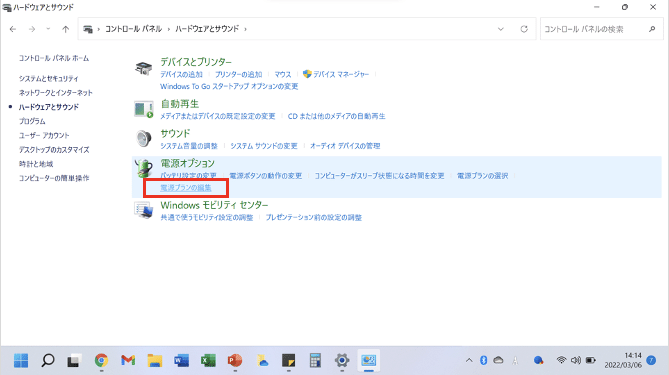Click the Sound (サウンド) speaker icon

coord(144,139)
